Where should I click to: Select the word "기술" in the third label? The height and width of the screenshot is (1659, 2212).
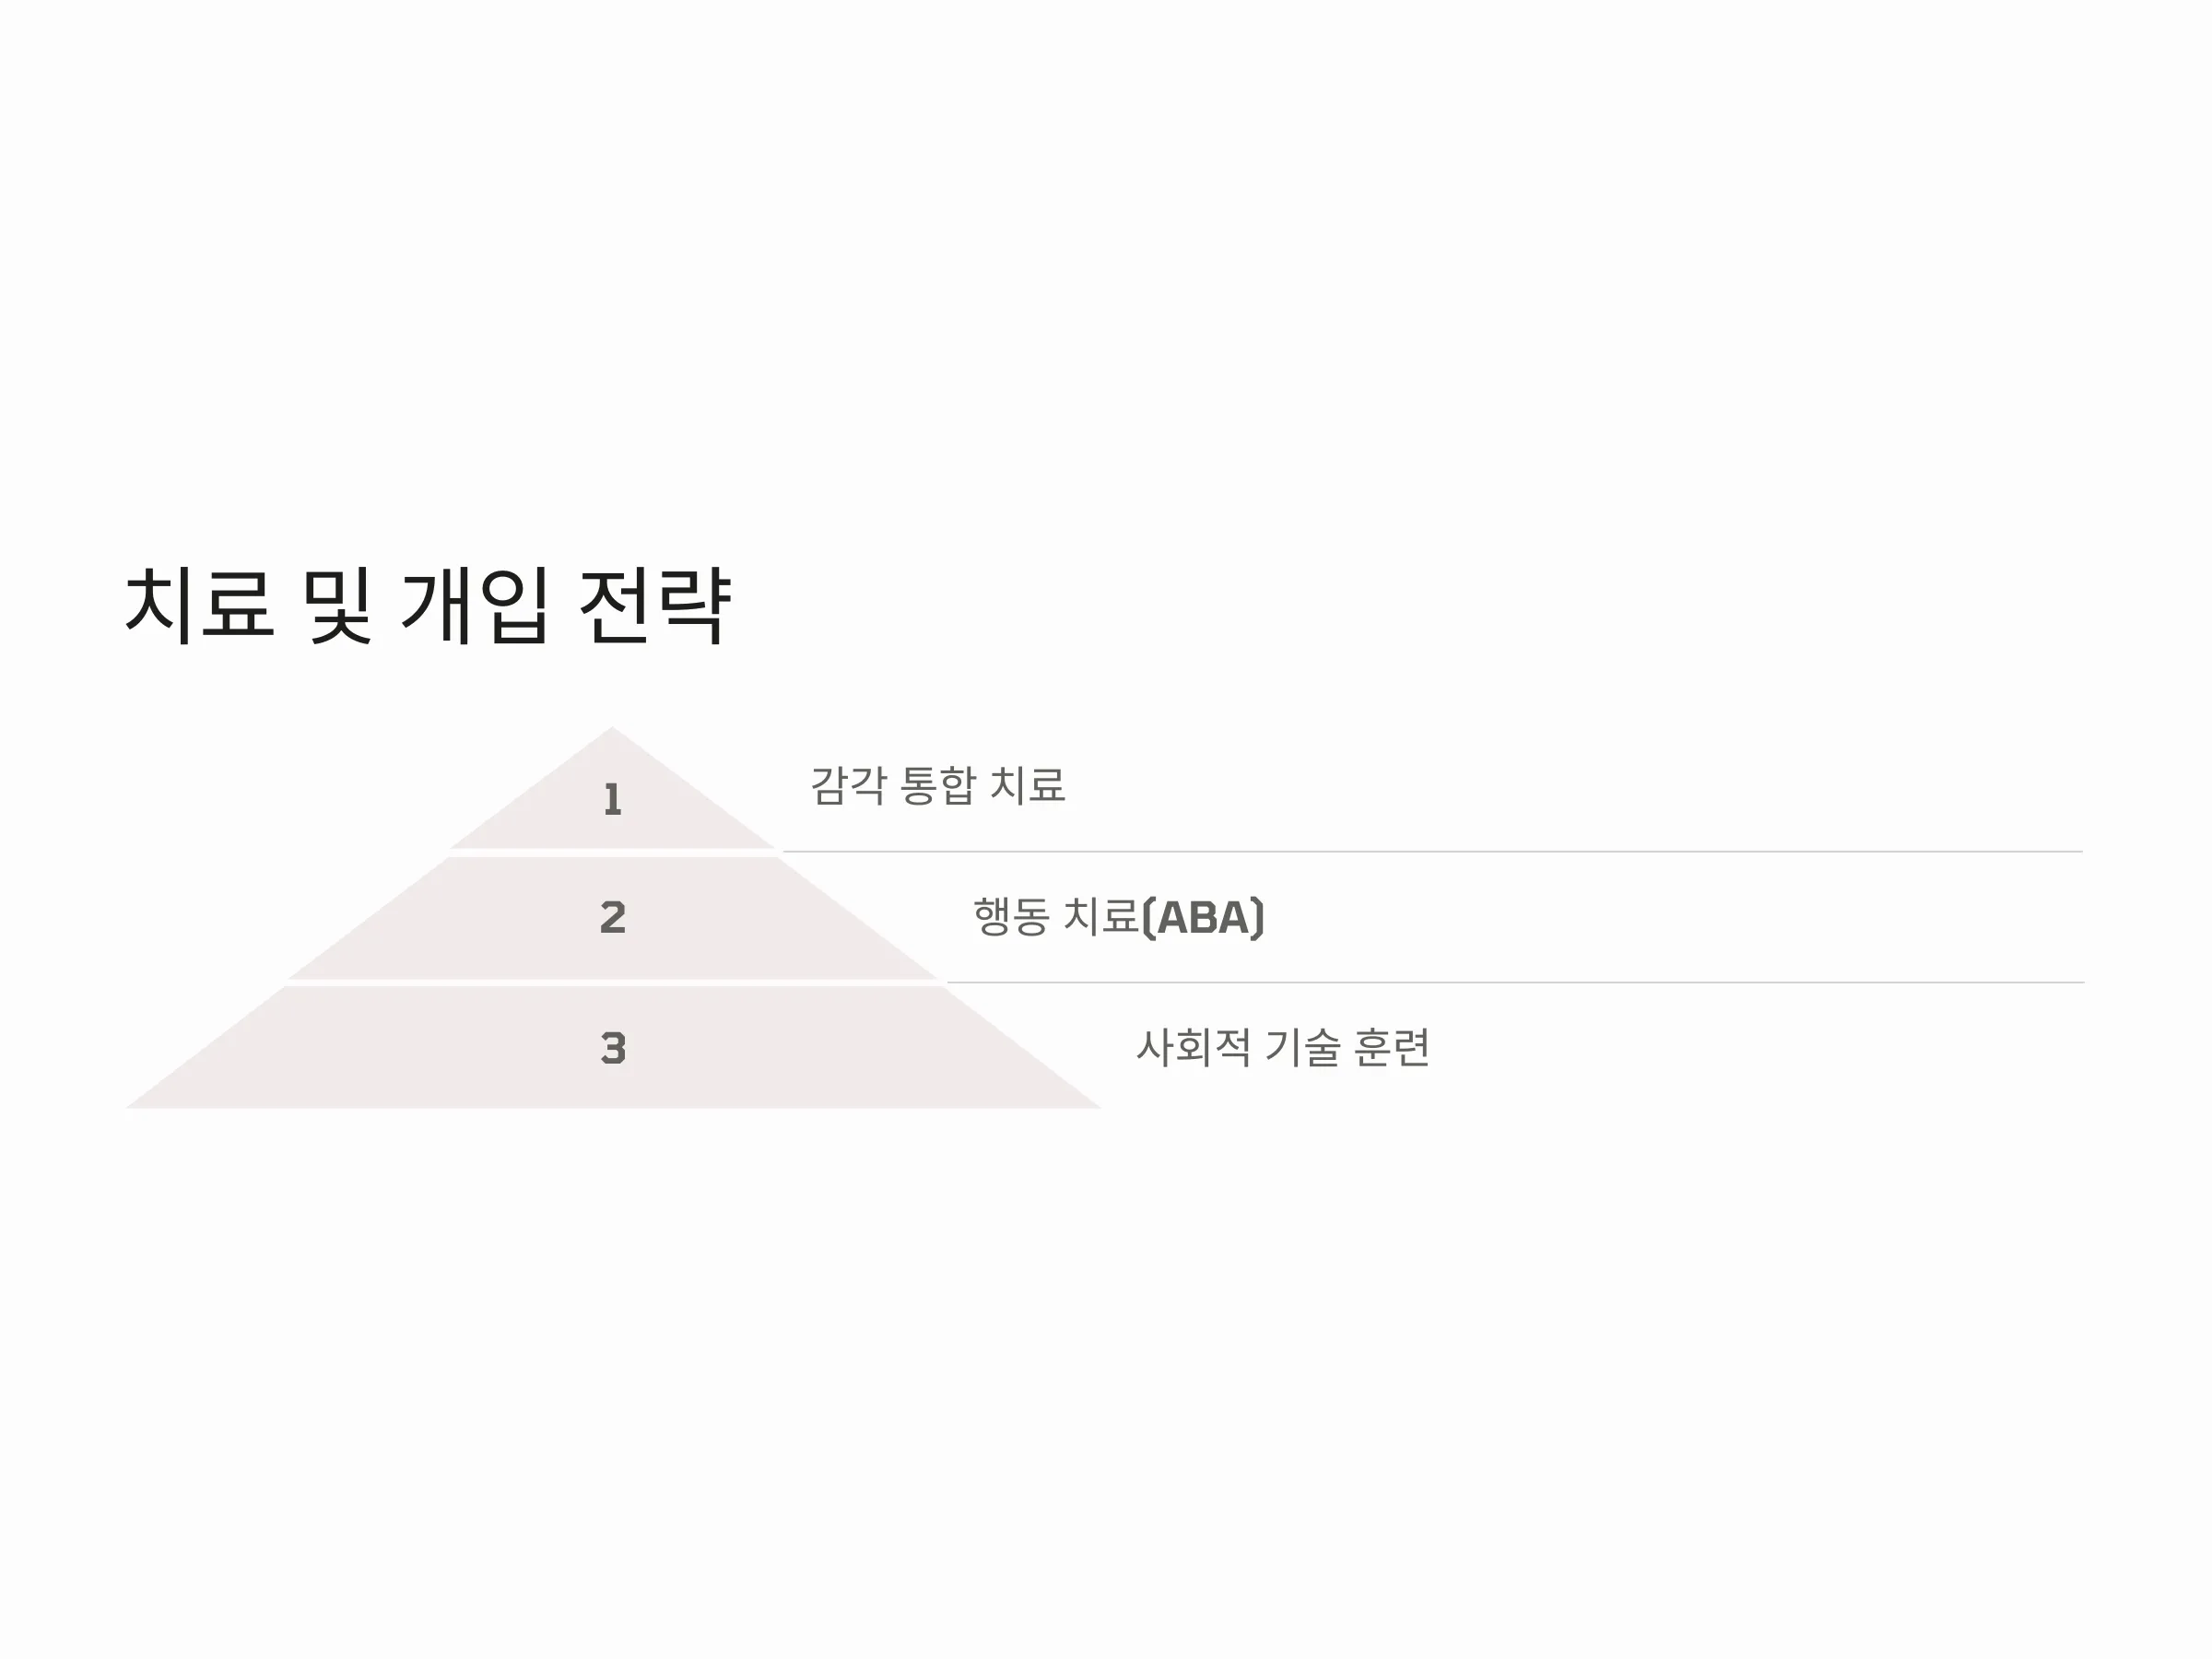pyautogui.click(x=1302, y=1048)
